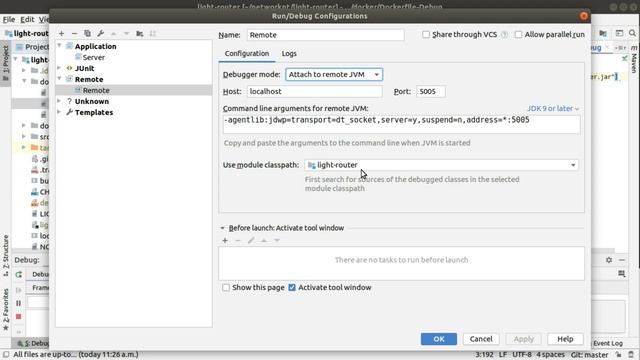Open search everywhere magnifier icon

click(x=632, y=33)
